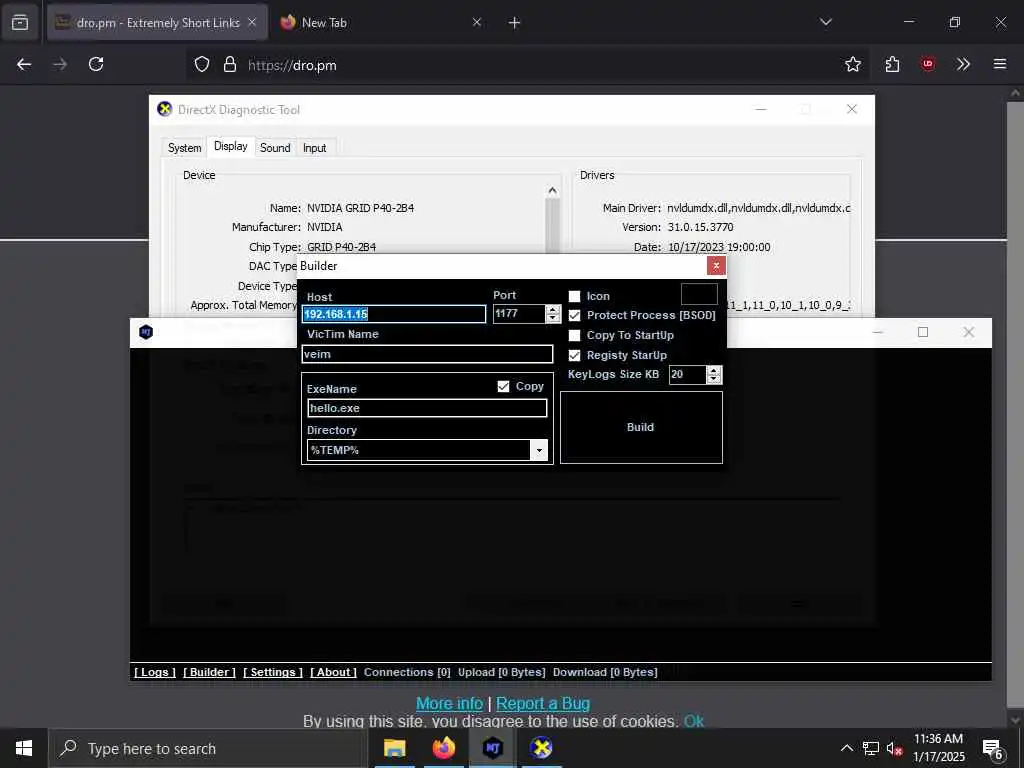
Task: Open Sound tab in DirectX Diagnostic Tool
Action: click(275, 148)
